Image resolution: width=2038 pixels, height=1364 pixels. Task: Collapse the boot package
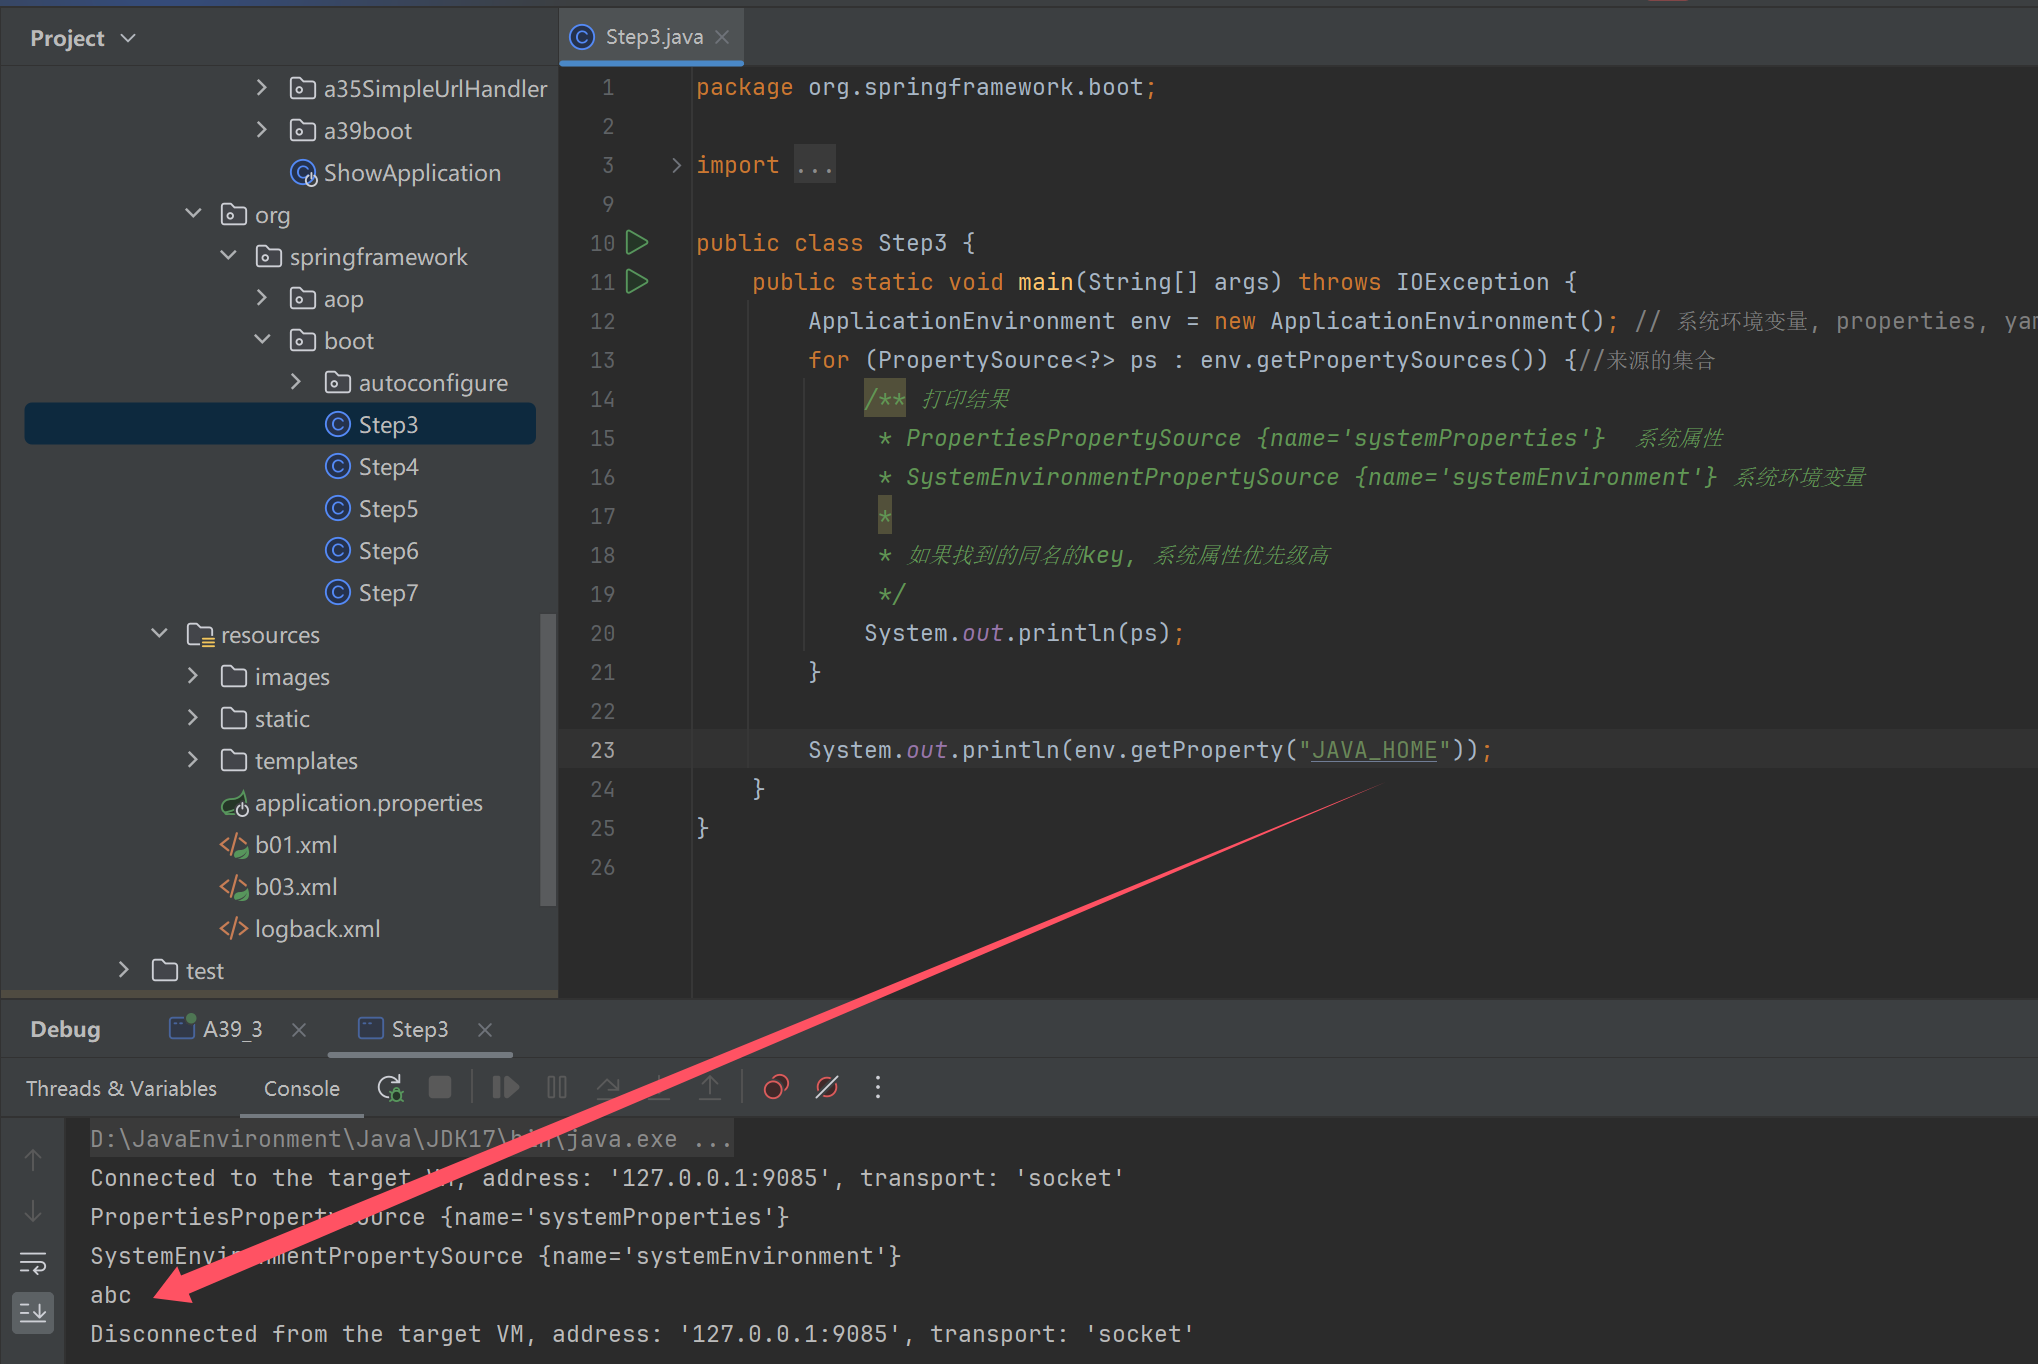tap(262, 340)
